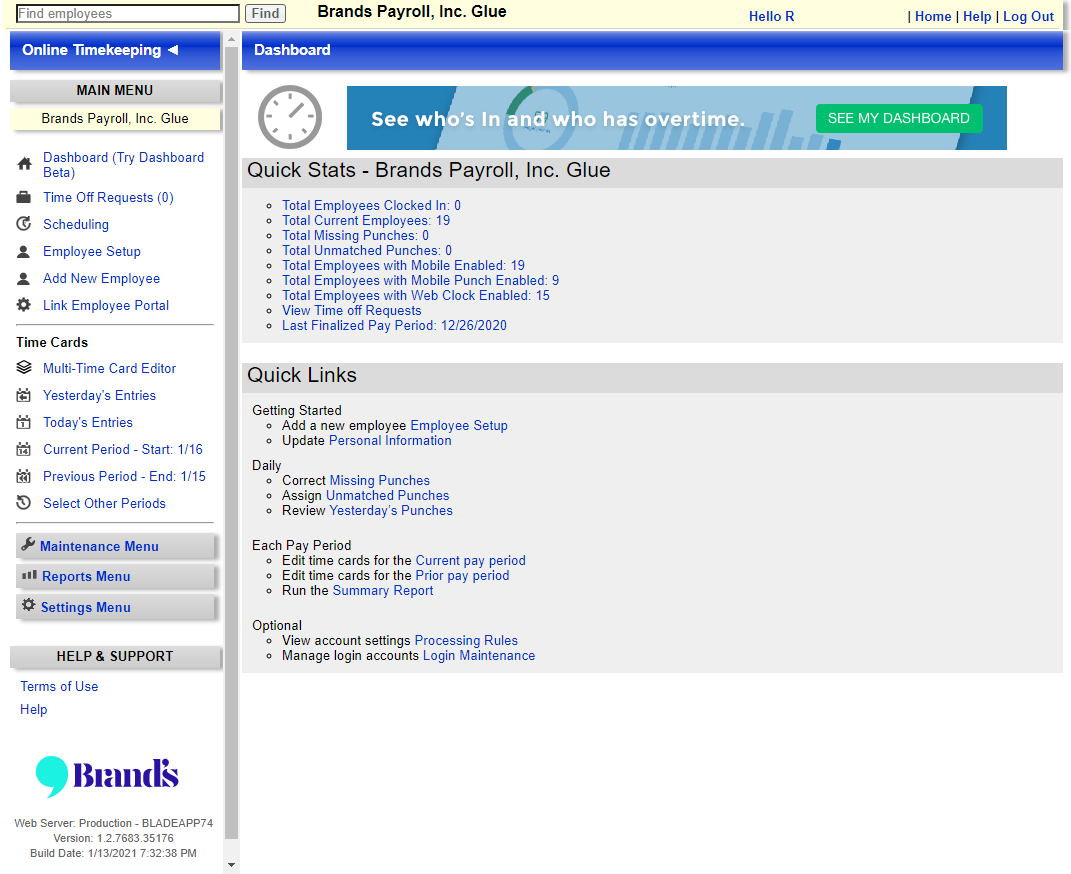The width and height of the screenshot is (1071, 874).
Task: Open Time Off Requests (0)
Action: point(108,197)
